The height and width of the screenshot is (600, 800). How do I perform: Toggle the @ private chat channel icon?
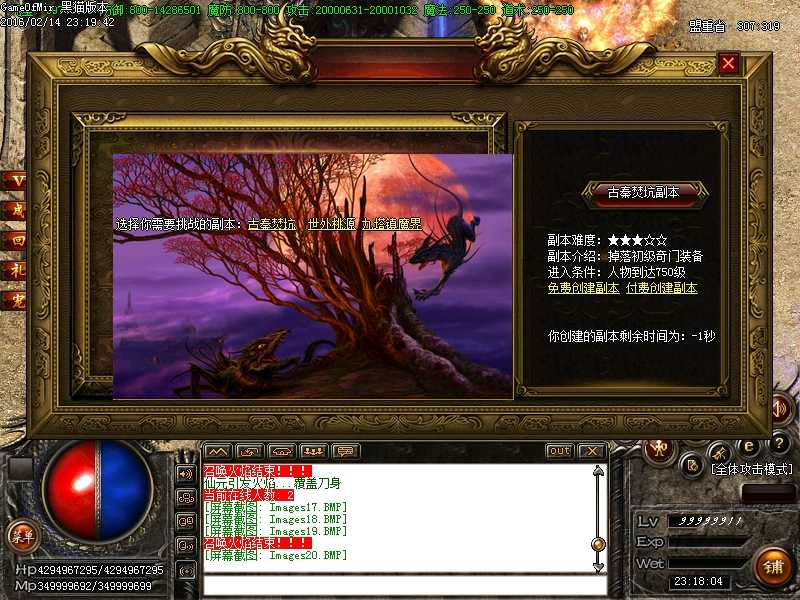[186, 521]
